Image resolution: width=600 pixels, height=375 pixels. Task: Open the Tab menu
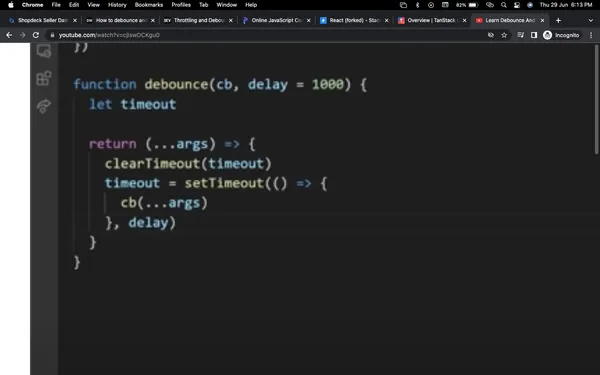point(204,5)
